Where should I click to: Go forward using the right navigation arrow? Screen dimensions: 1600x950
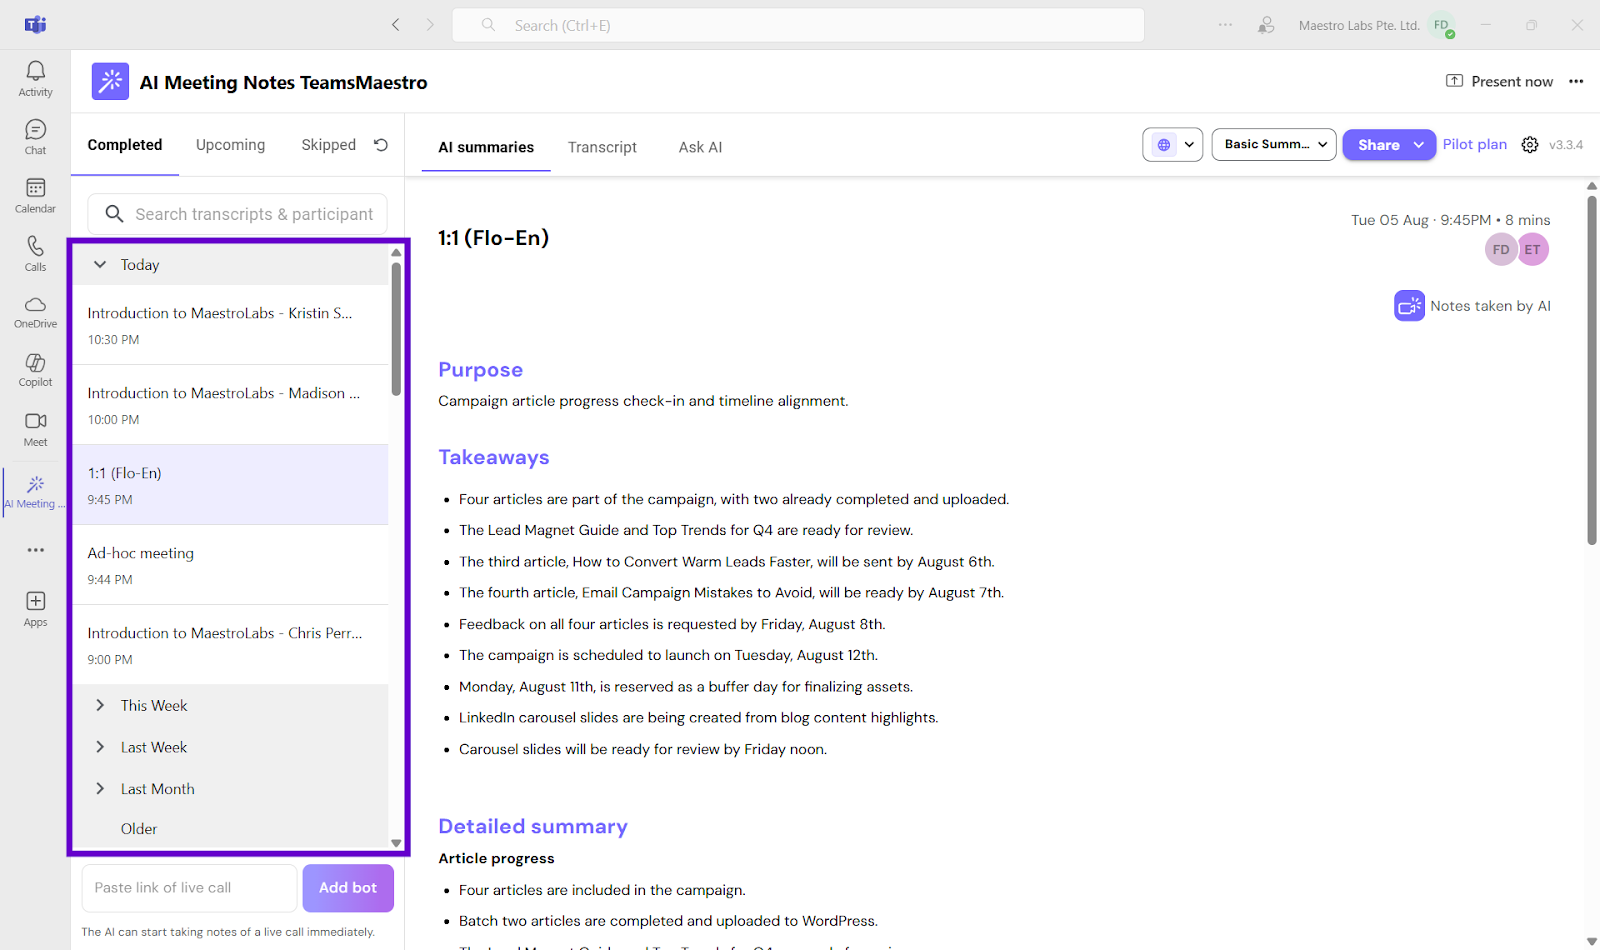pos(430,25)
